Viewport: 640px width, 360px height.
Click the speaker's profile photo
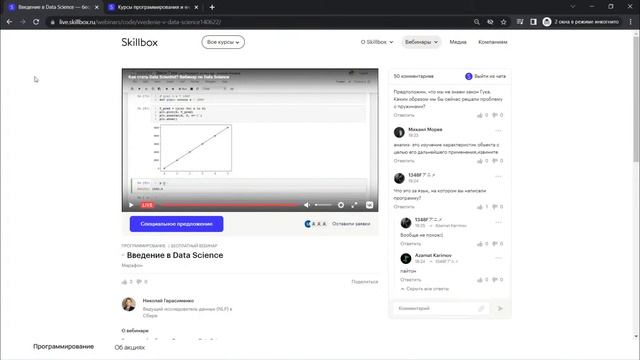[x=129, y=304]
